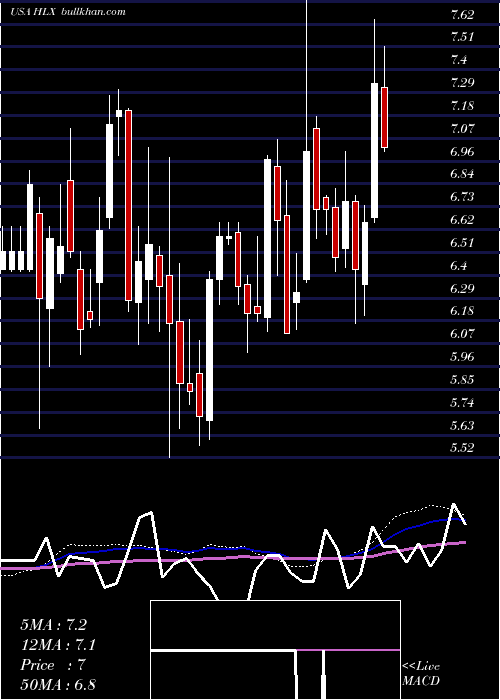Click the 6.62 price axis label
Viewport: 500px width, 700px height.
[x=462, y=219]
